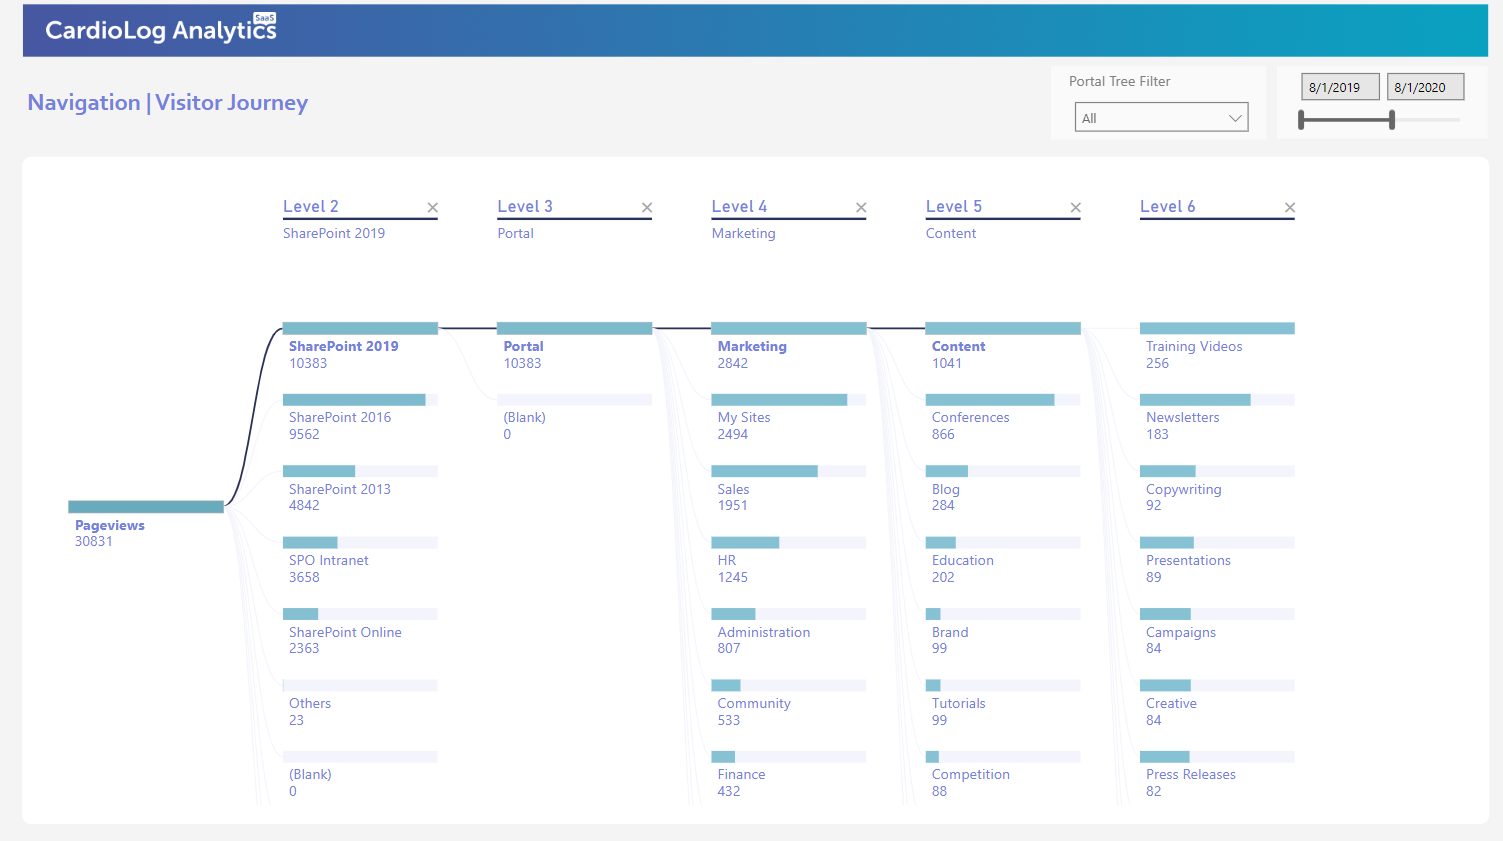The height and width of the screenshot is (841, 1503).
Task: Select the Competition node
Action: pyautogui.click(x=1003, y=757)
